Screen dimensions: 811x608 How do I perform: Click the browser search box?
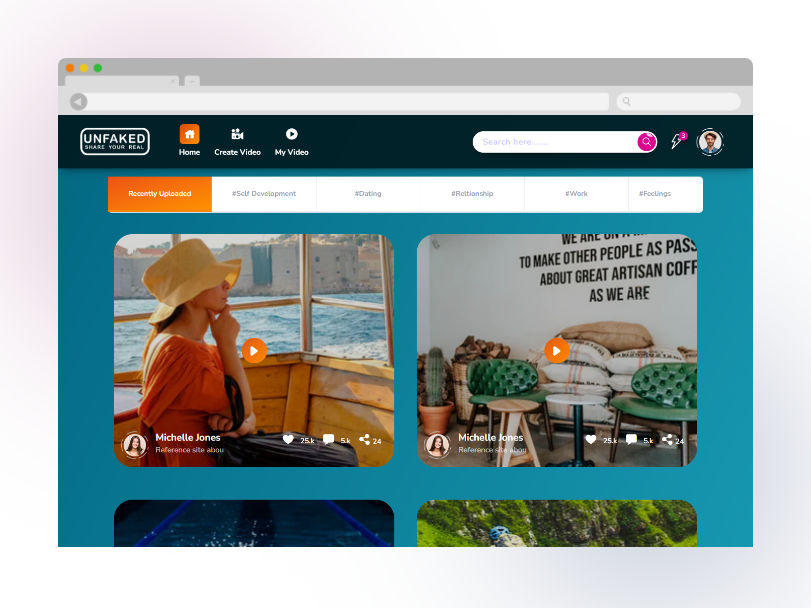679,102
